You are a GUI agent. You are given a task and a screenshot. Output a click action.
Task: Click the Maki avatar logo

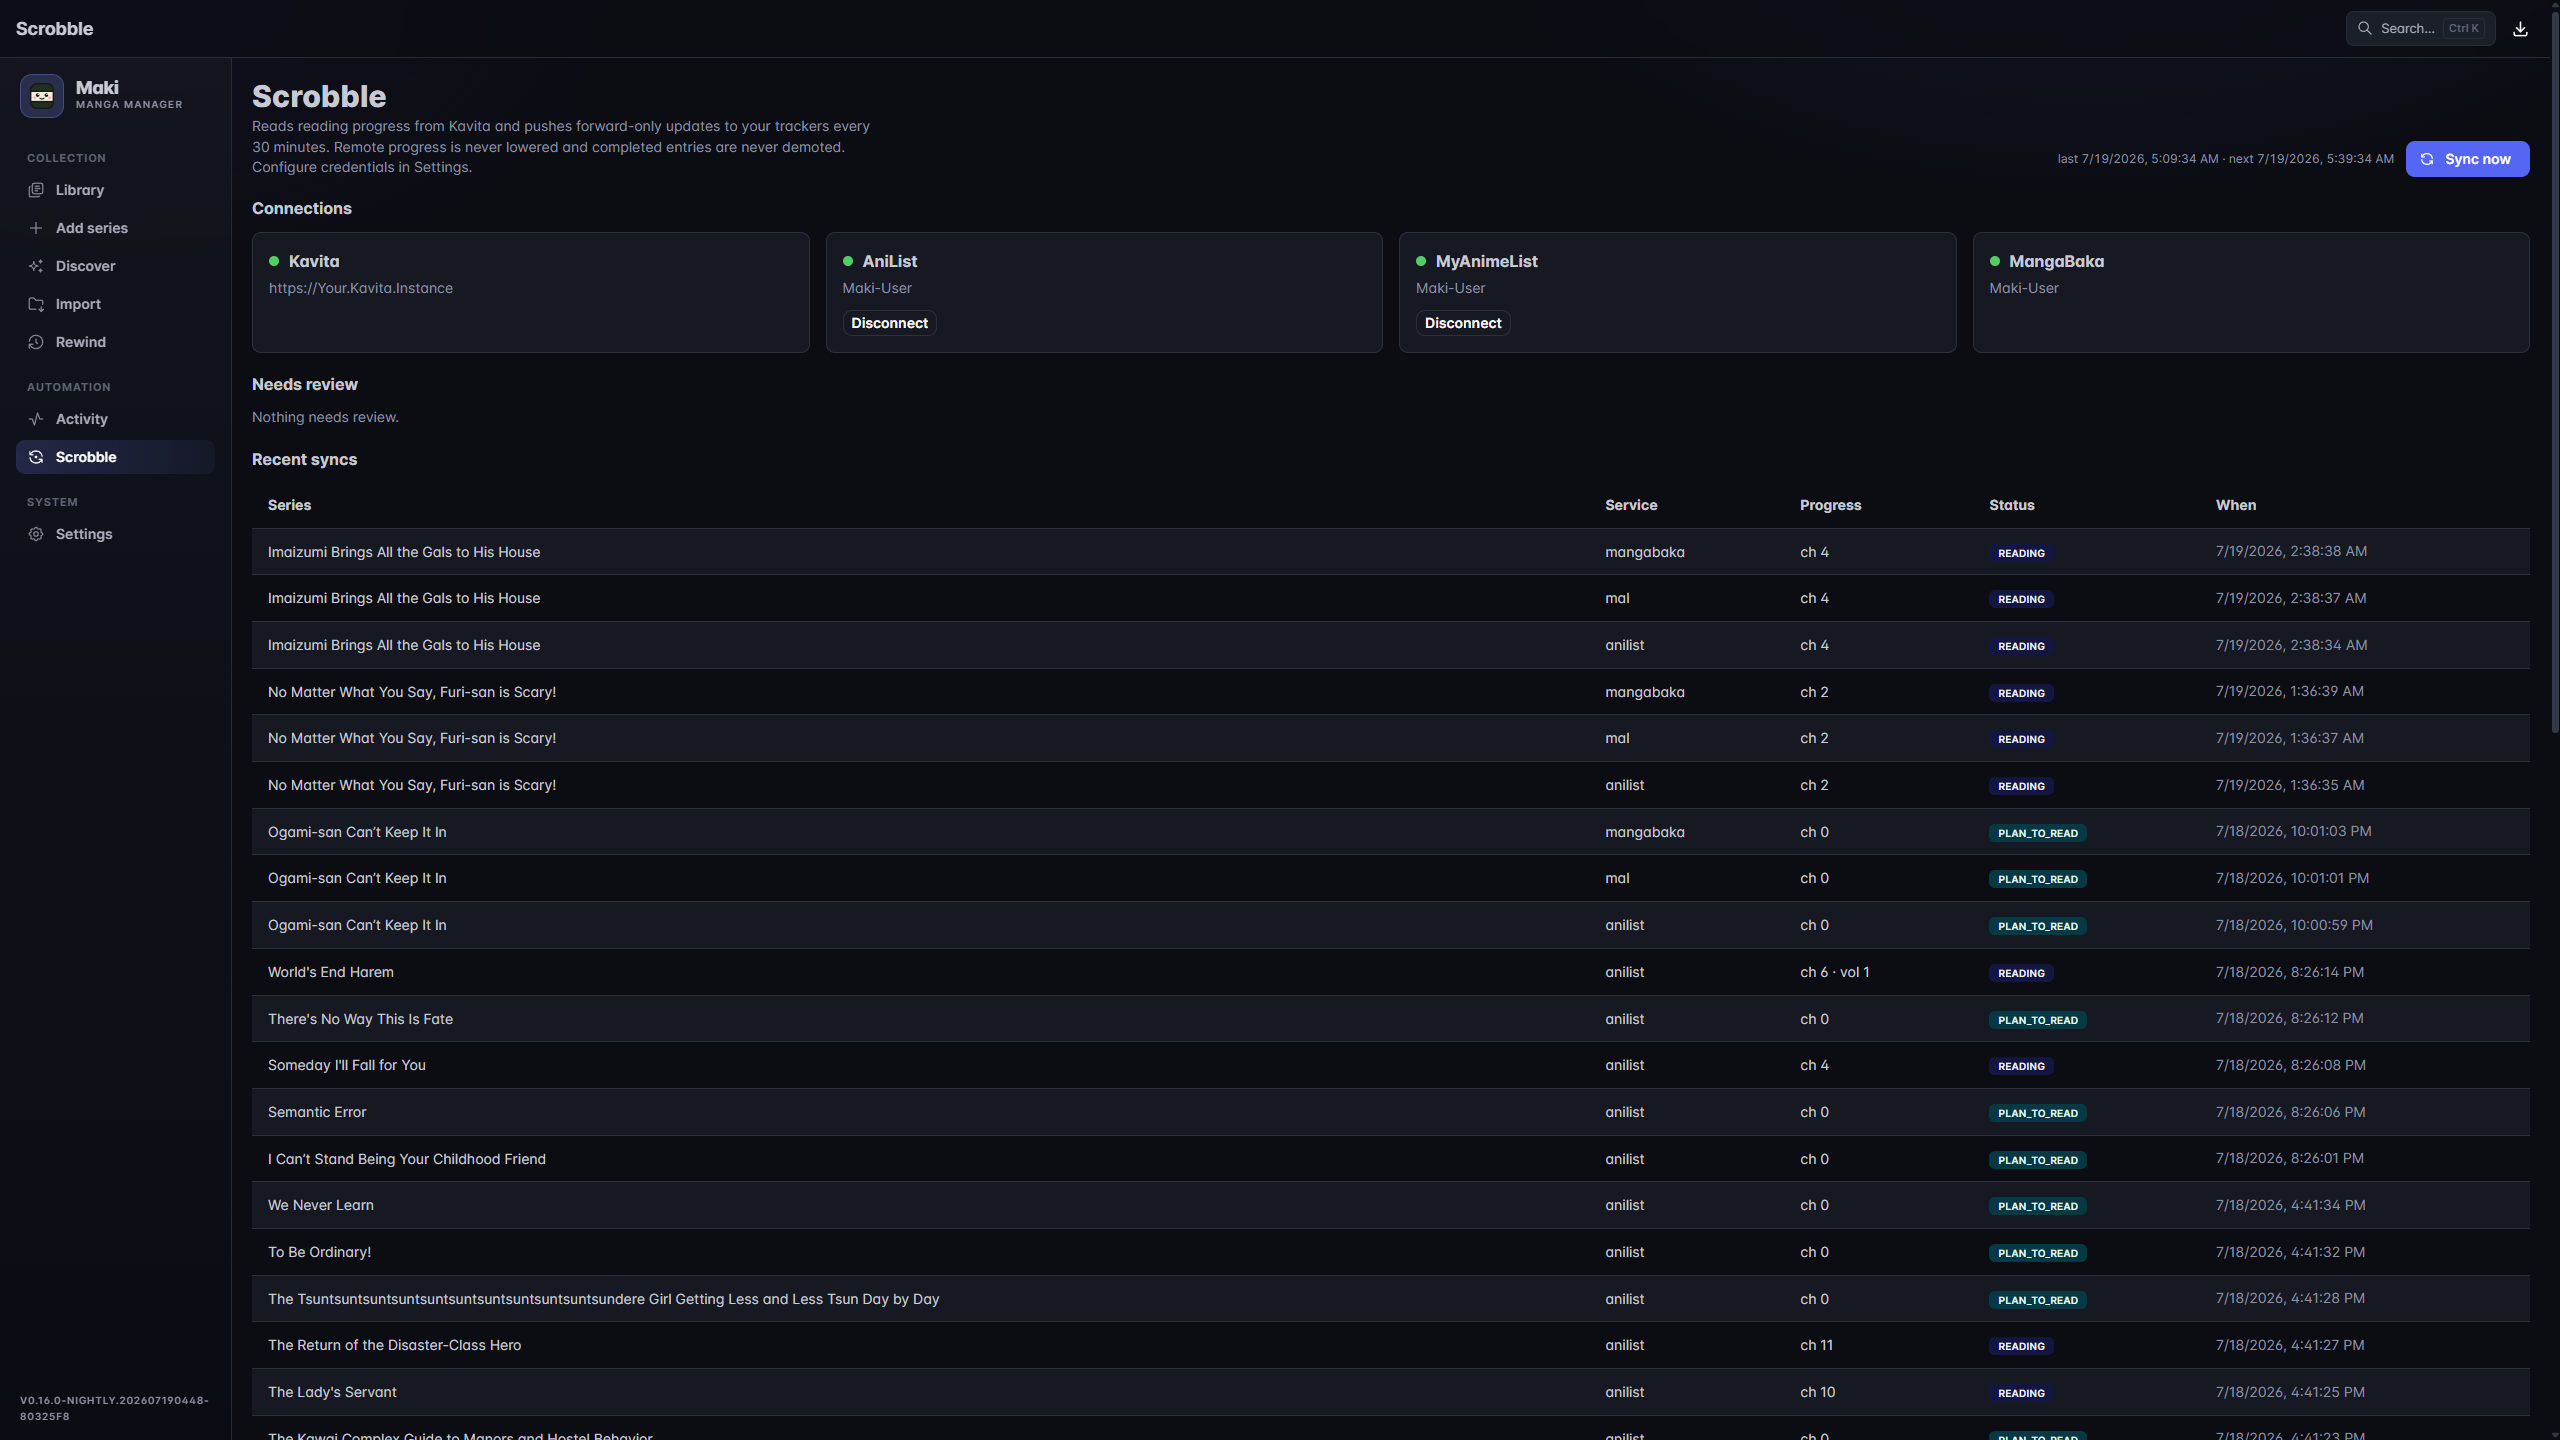42,96
